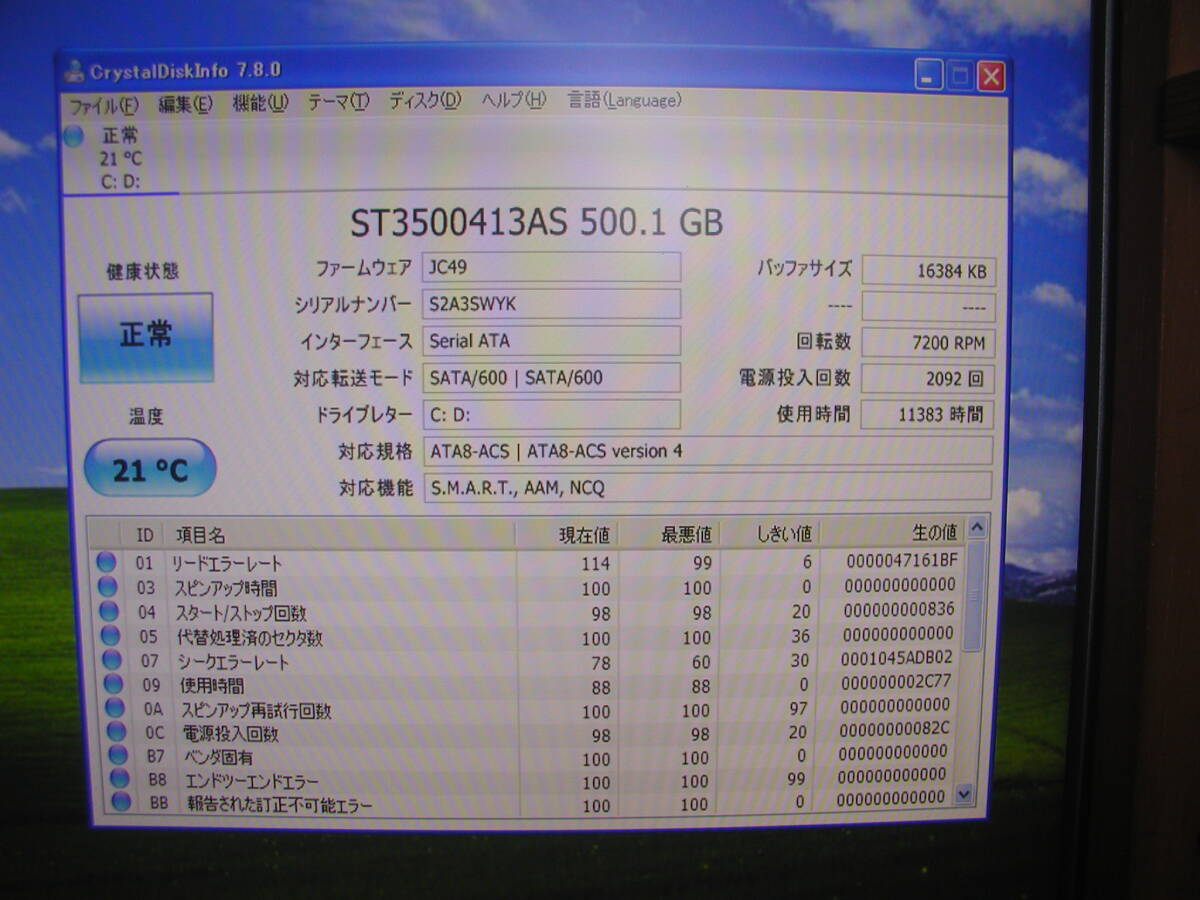
Task: Maximize the CrystalDiskInfo window
Action: [959, 76]
